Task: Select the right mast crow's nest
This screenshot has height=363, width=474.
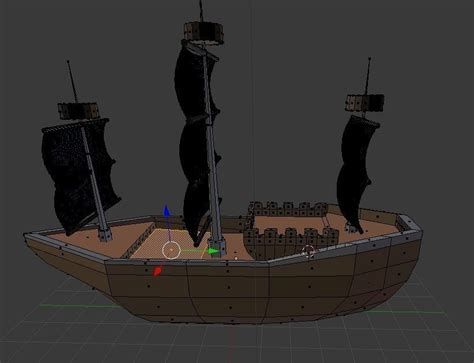Action: tap(365, 103)
